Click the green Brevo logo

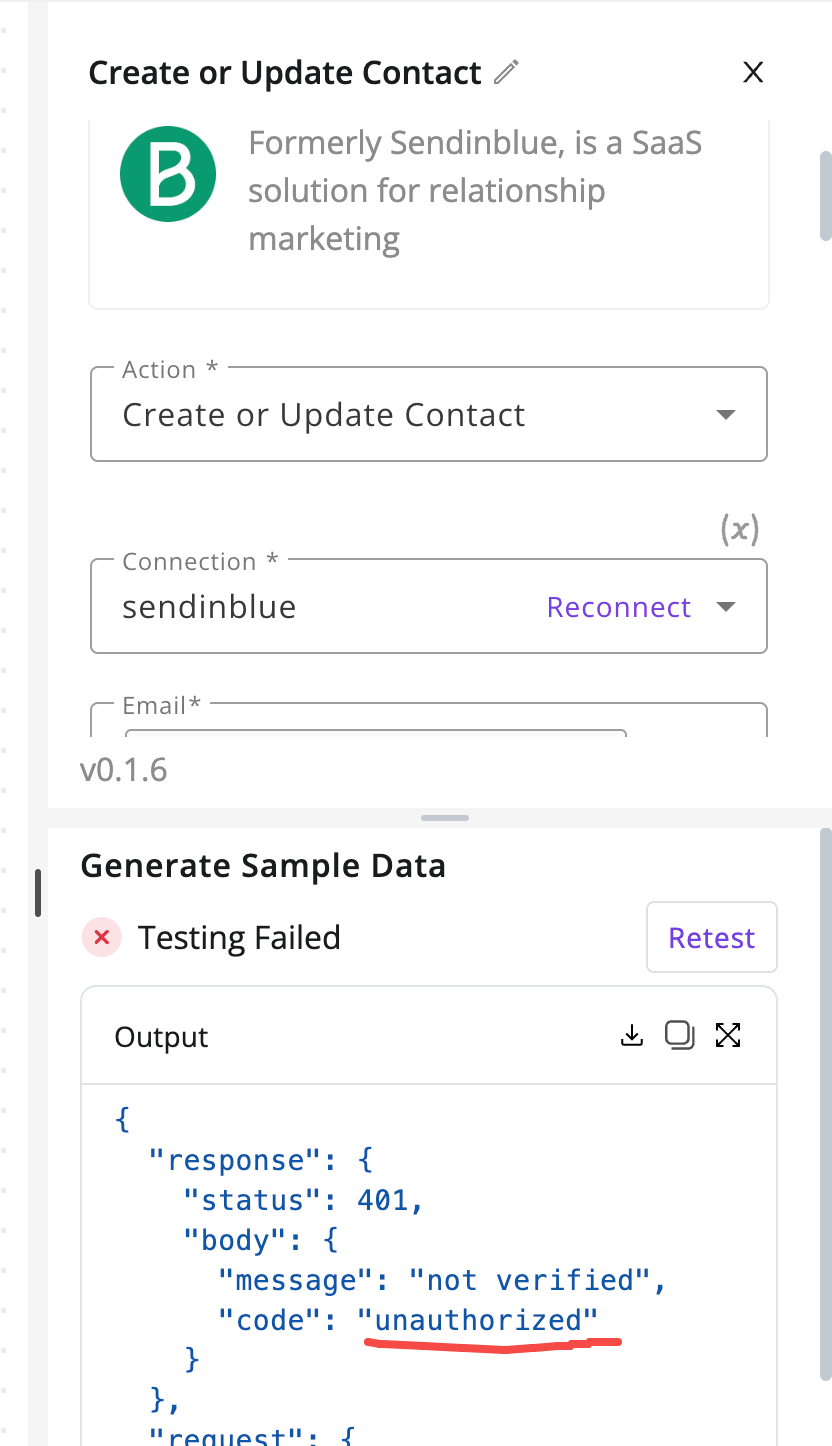168,174
